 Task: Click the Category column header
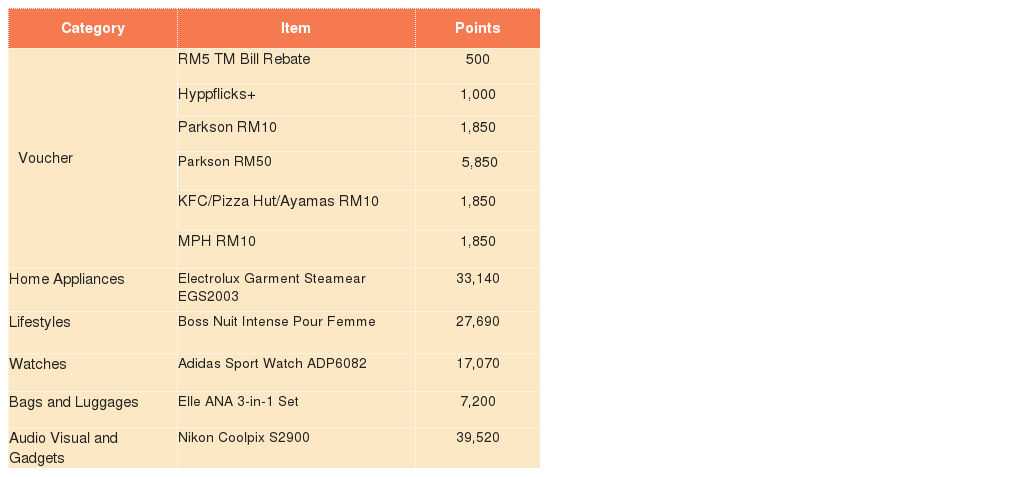[x=93, y=28]
